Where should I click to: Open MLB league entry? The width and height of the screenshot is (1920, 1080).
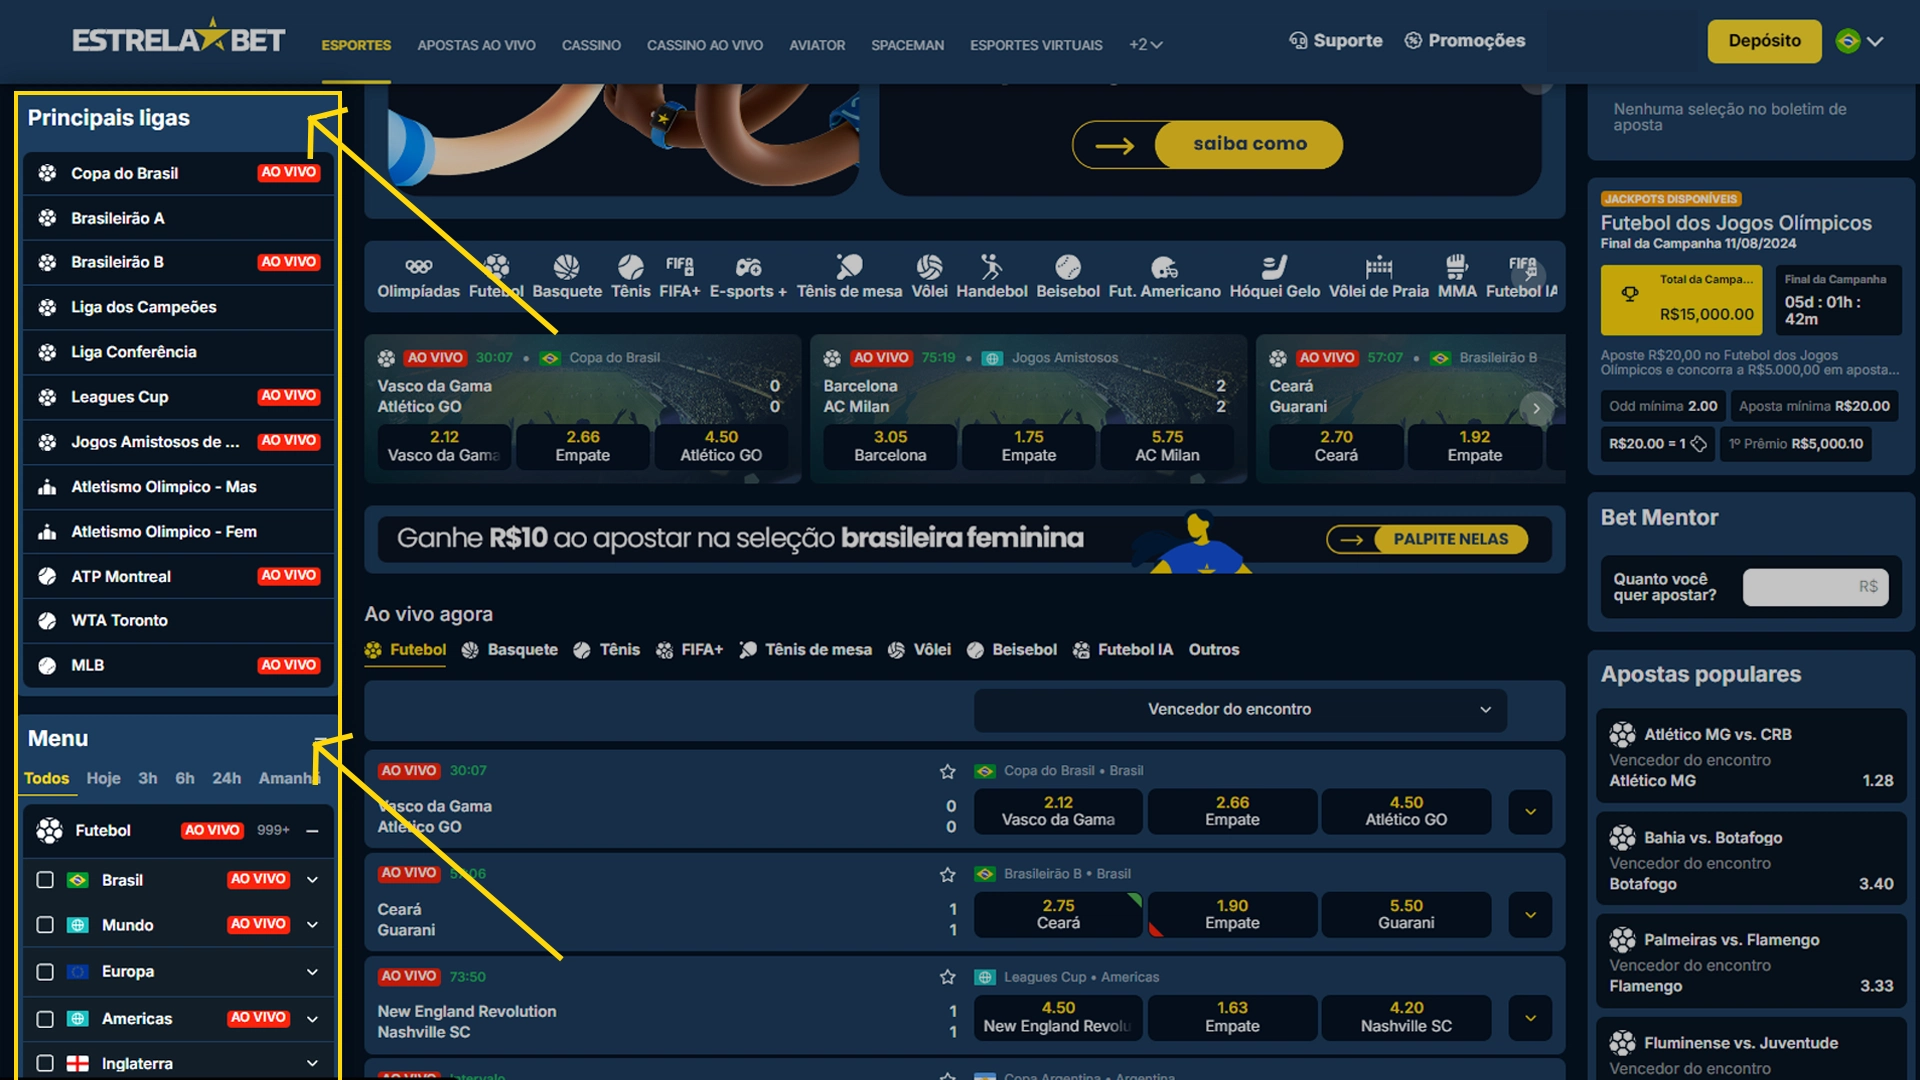[178, 666]
